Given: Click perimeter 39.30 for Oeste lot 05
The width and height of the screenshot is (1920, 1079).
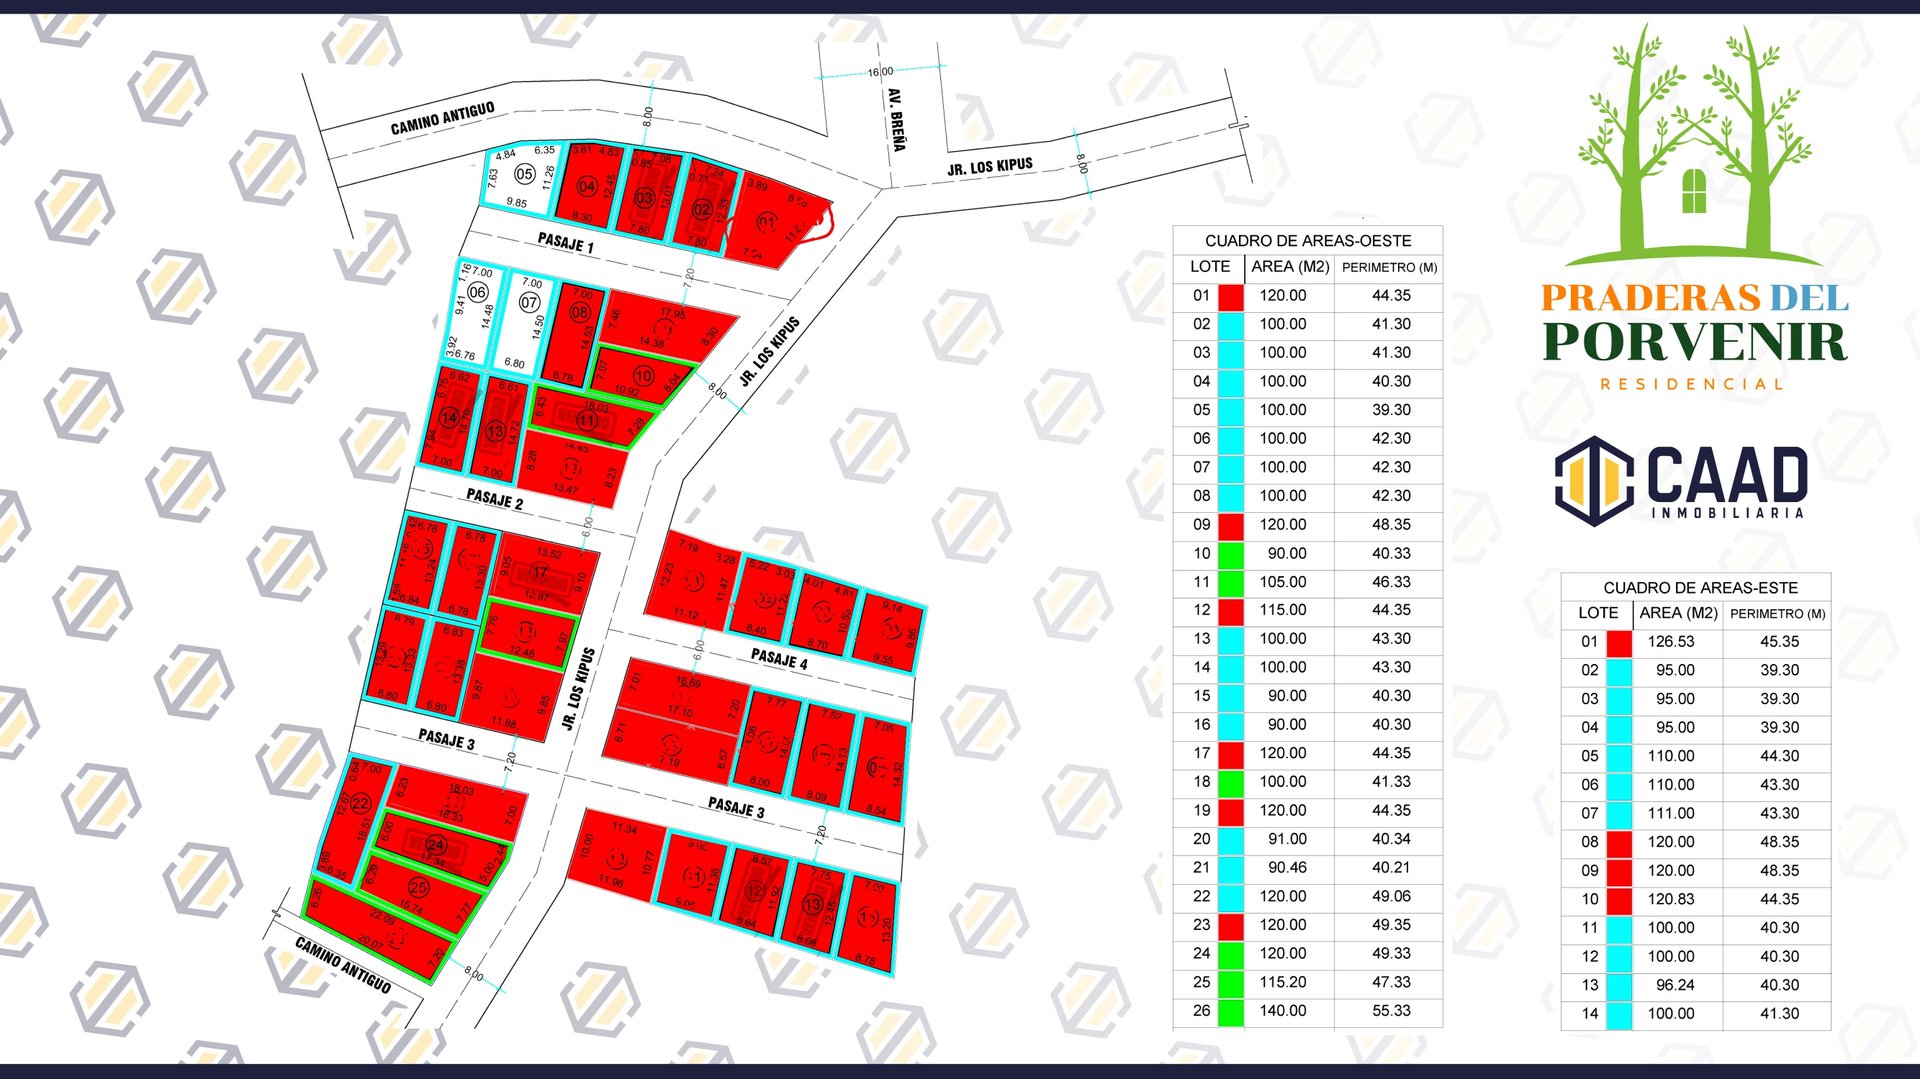Looking at the screenshot, I should click(x=1392, y=410).
